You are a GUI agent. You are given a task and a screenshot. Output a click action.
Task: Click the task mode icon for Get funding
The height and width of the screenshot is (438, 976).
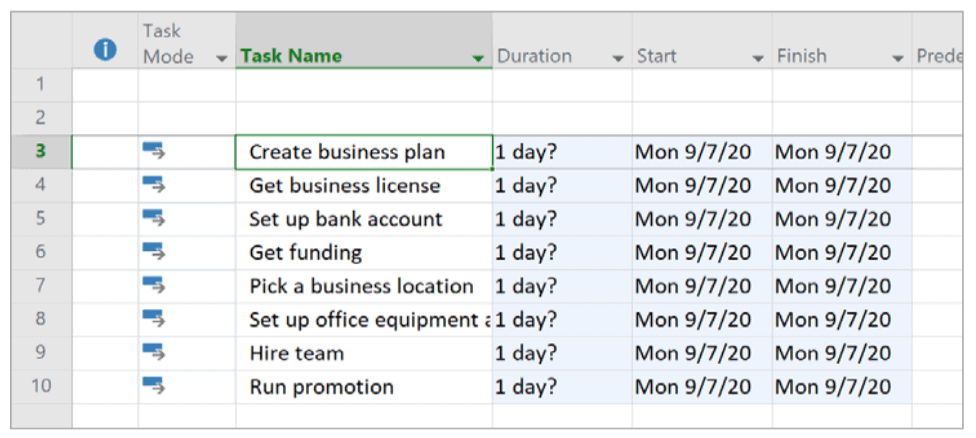[153, 252]
